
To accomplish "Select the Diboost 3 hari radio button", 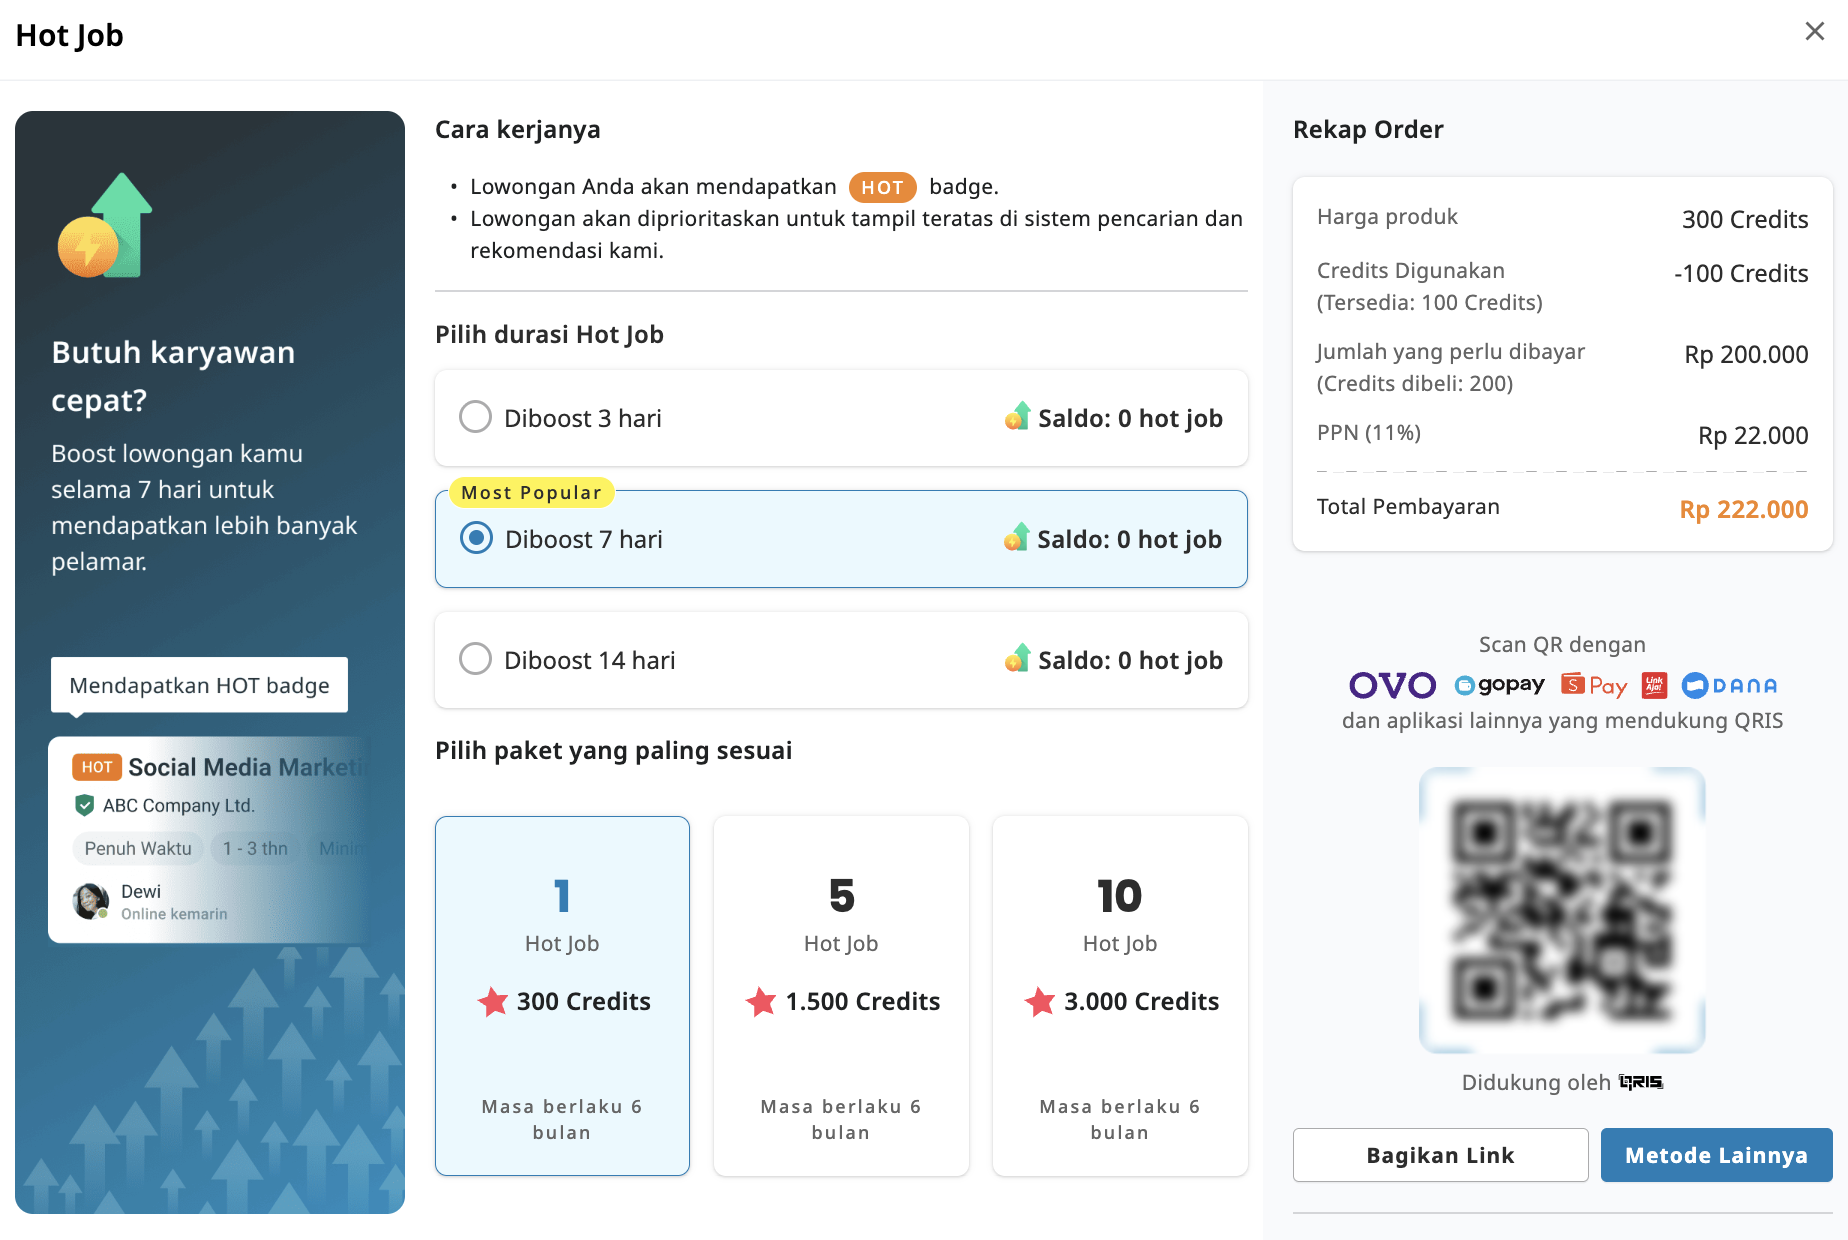I will (x=475, y=417).
